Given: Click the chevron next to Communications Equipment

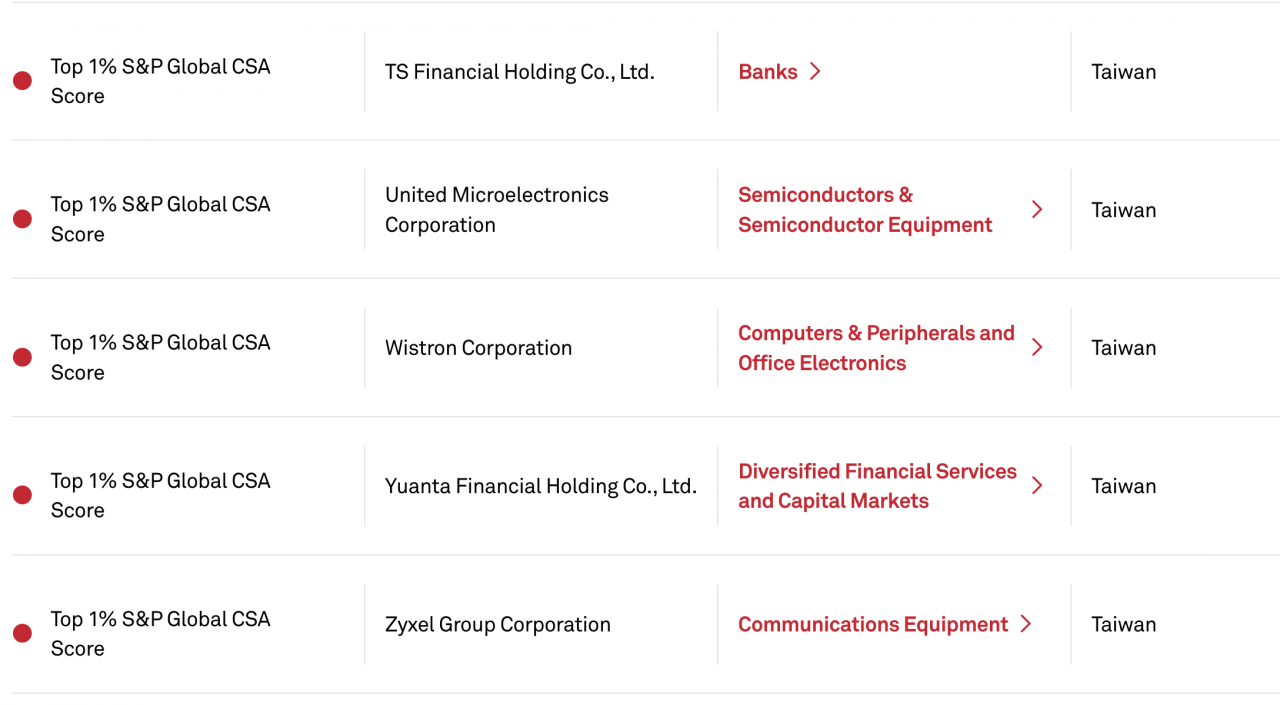Looking at the screenshot, I should [1025, 624].
